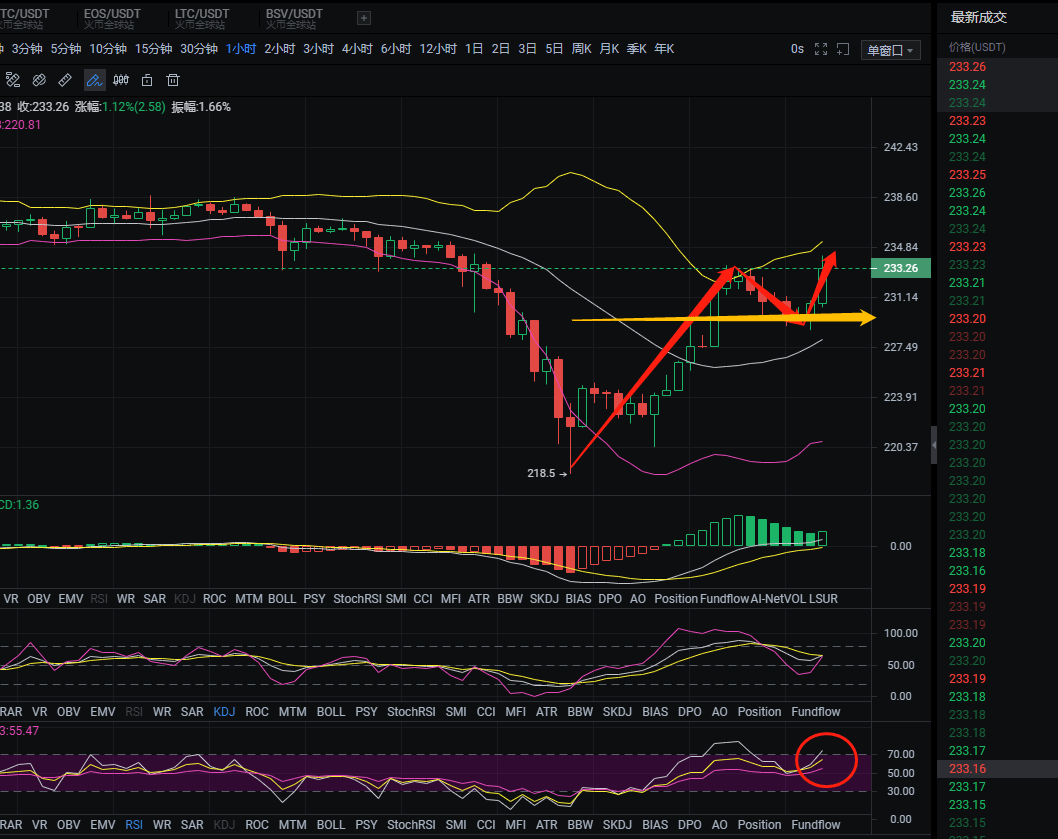Select the 15分钟 timeframe
This screenshot has width=1058, height=839.
point(154,49)
